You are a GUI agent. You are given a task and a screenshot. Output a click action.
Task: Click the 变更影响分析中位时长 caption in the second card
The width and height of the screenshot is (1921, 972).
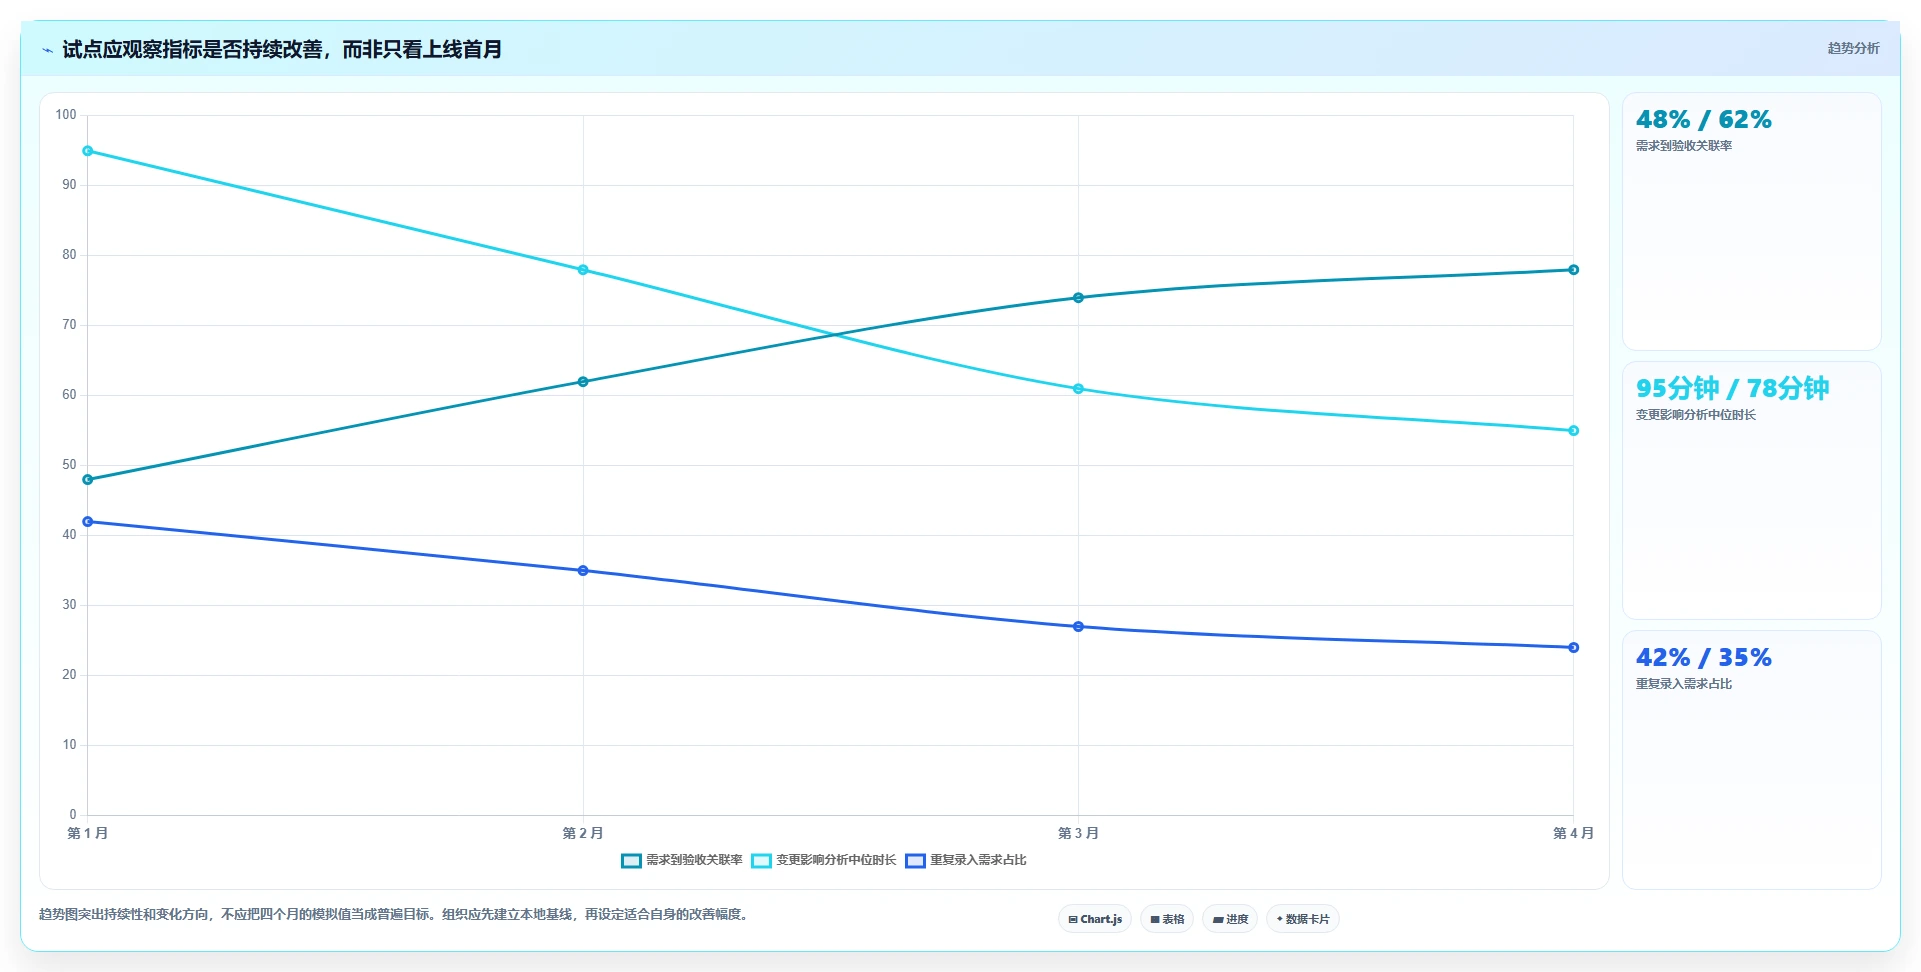1696,415
